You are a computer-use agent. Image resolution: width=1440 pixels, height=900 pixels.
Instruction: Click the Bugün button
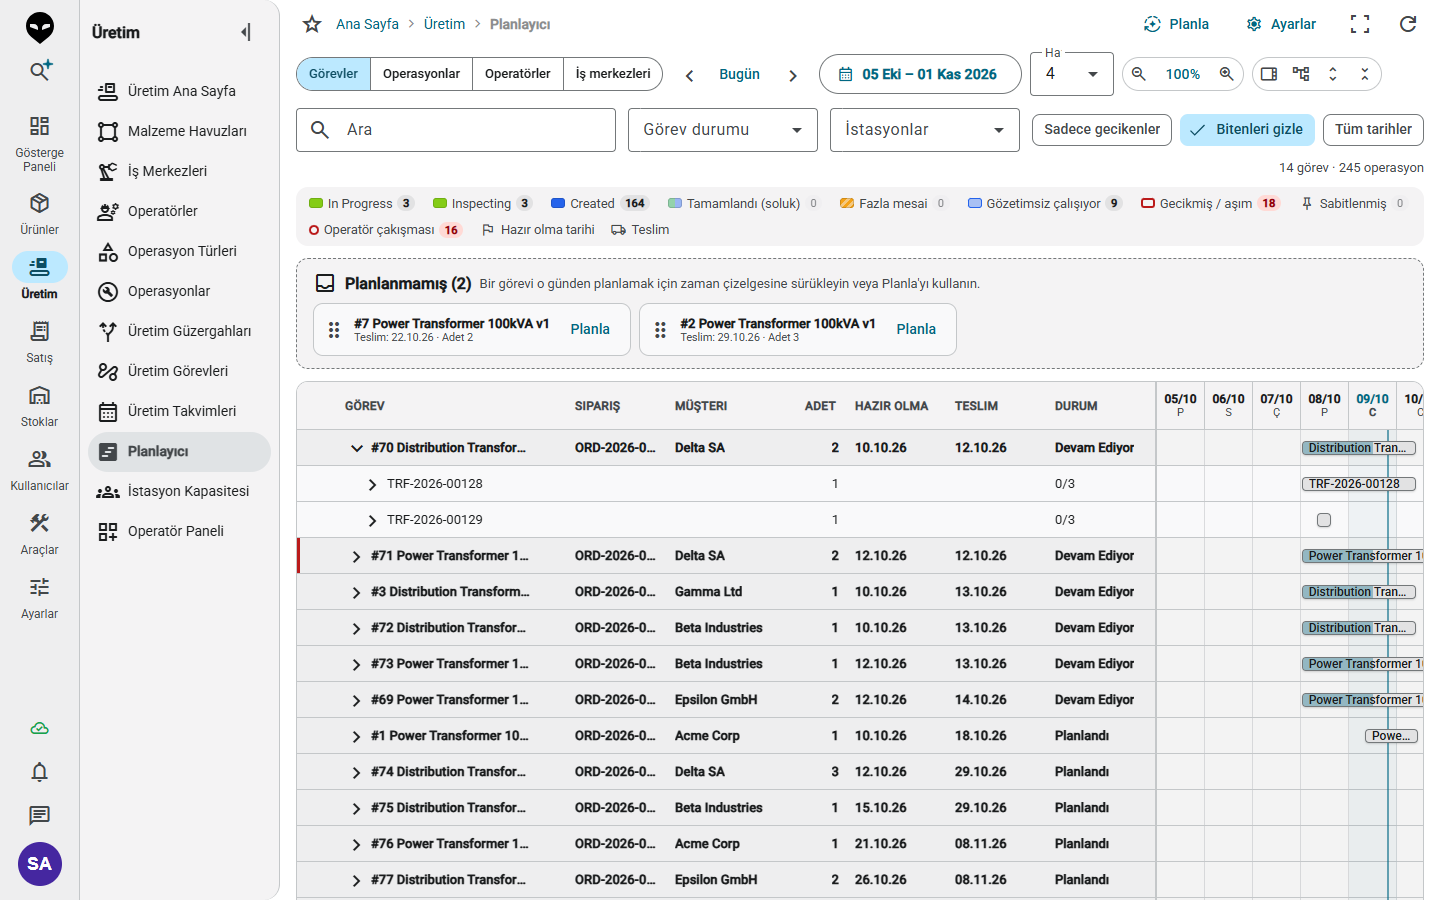[739, 75]
